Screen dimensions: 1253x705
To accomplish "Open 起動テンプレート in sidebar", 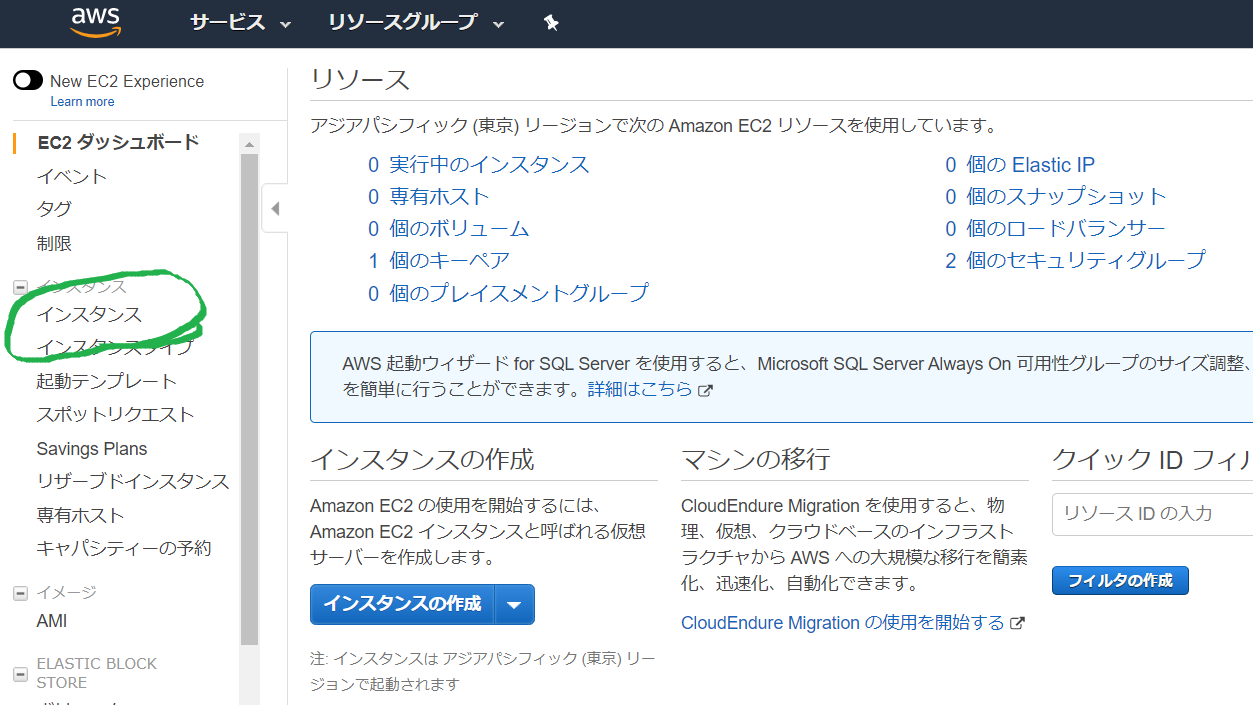I will point(107,381).
